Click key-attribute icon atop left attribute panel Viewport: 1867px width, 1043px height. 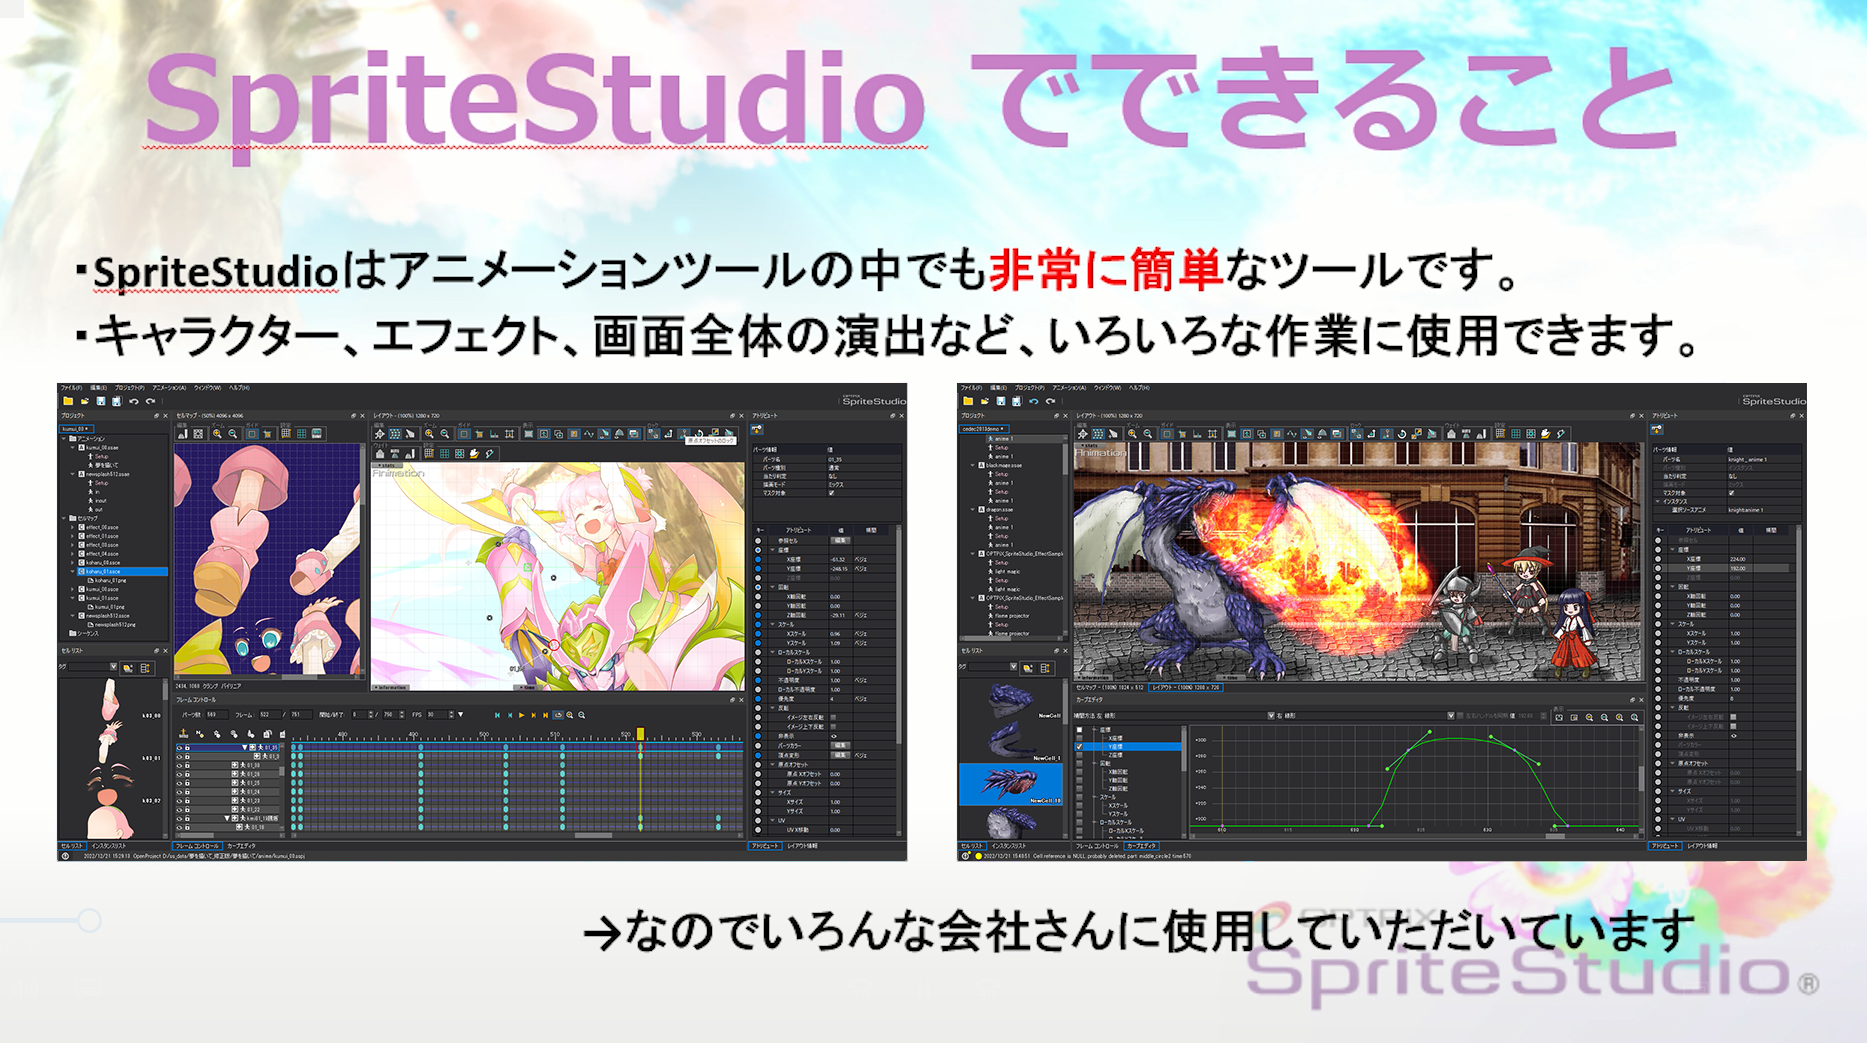point(757,430)
